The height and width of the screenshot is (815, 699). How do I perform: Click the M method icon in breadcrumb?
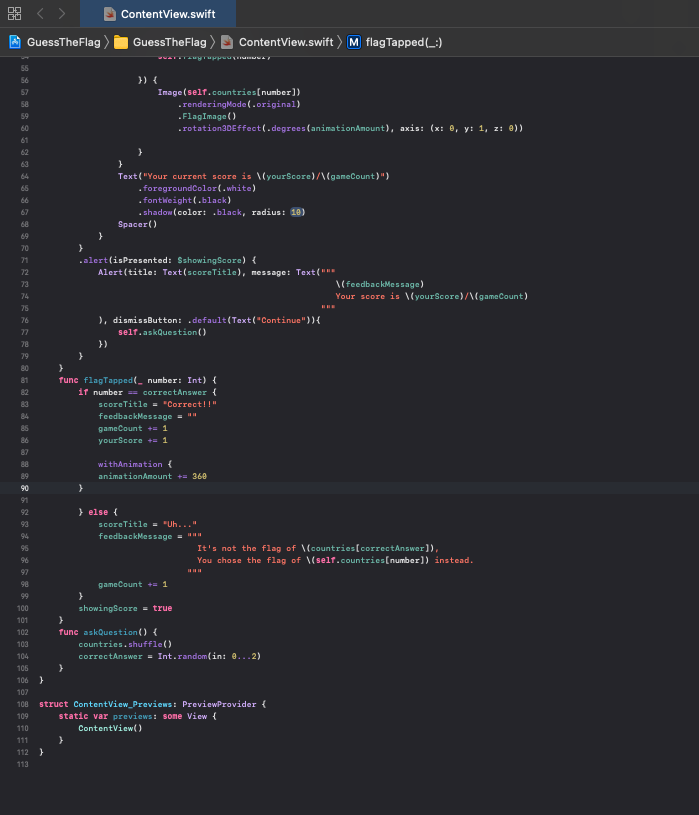tap(353, 42)
